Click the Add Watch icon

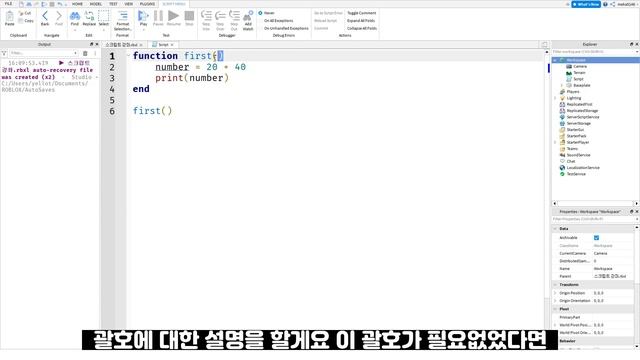coord(248,16)
